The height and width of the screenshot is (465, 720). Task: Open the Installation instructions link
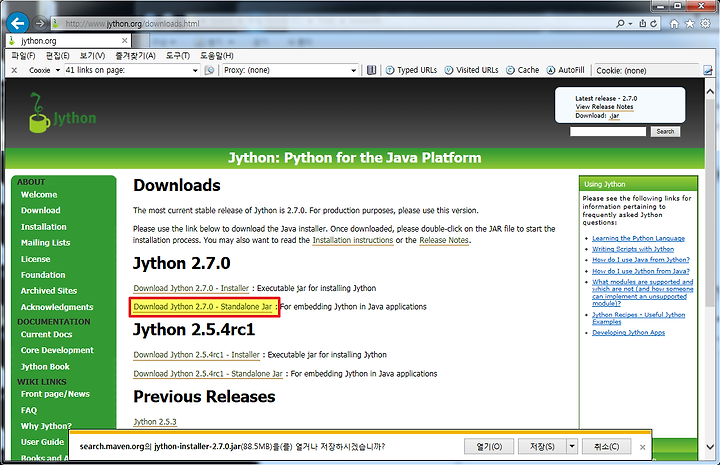tap(353, 240)
